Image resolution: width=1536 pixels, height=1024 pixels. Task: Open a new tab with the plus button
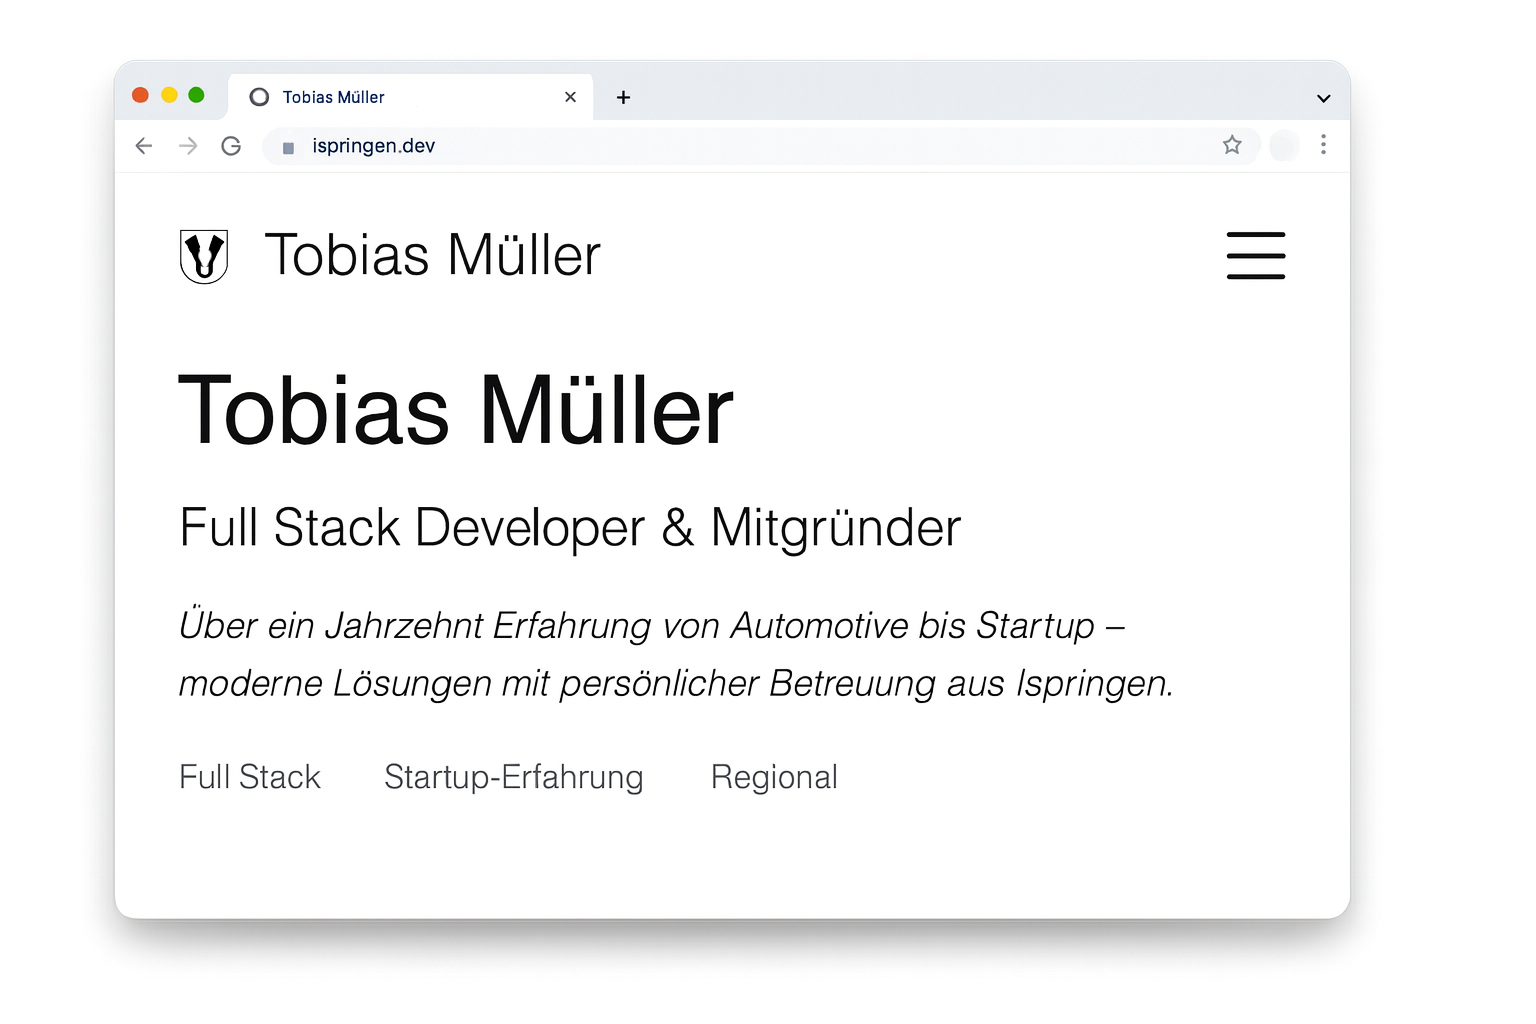[623, 97]
